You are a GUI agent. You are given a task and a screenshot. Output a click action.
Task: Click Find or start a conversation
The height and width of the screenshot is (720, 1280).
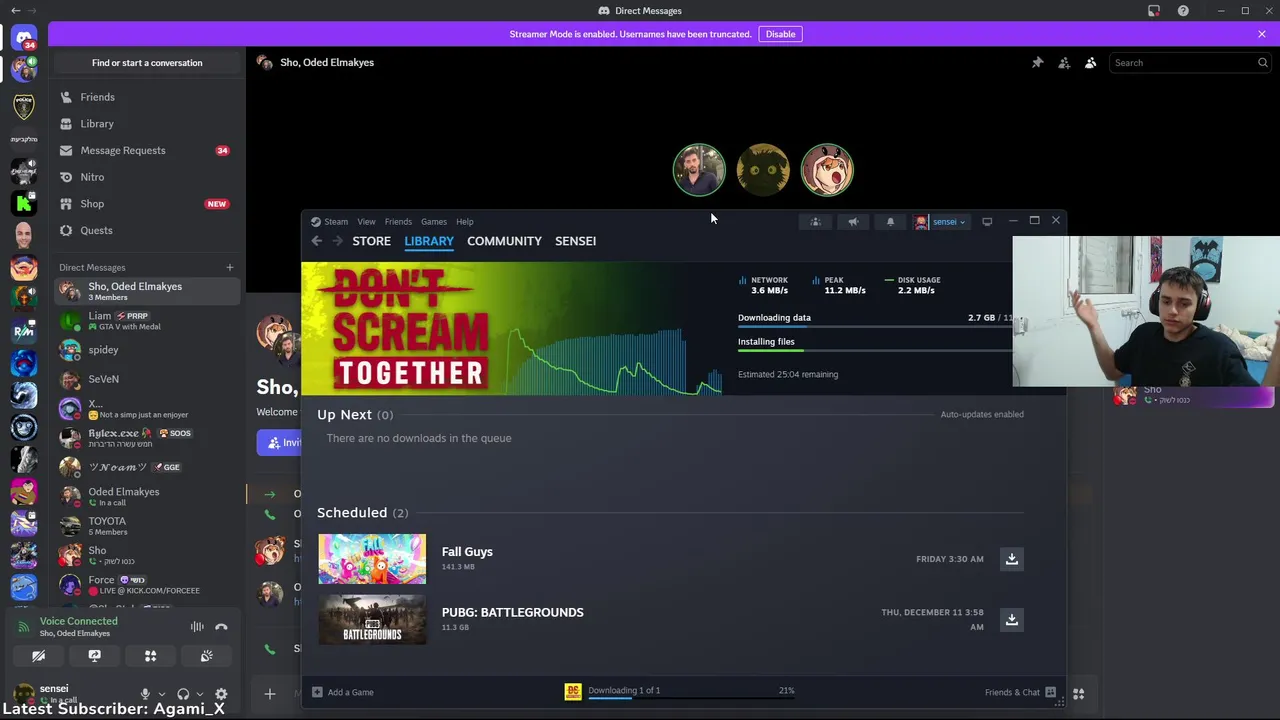click(147, 63)
